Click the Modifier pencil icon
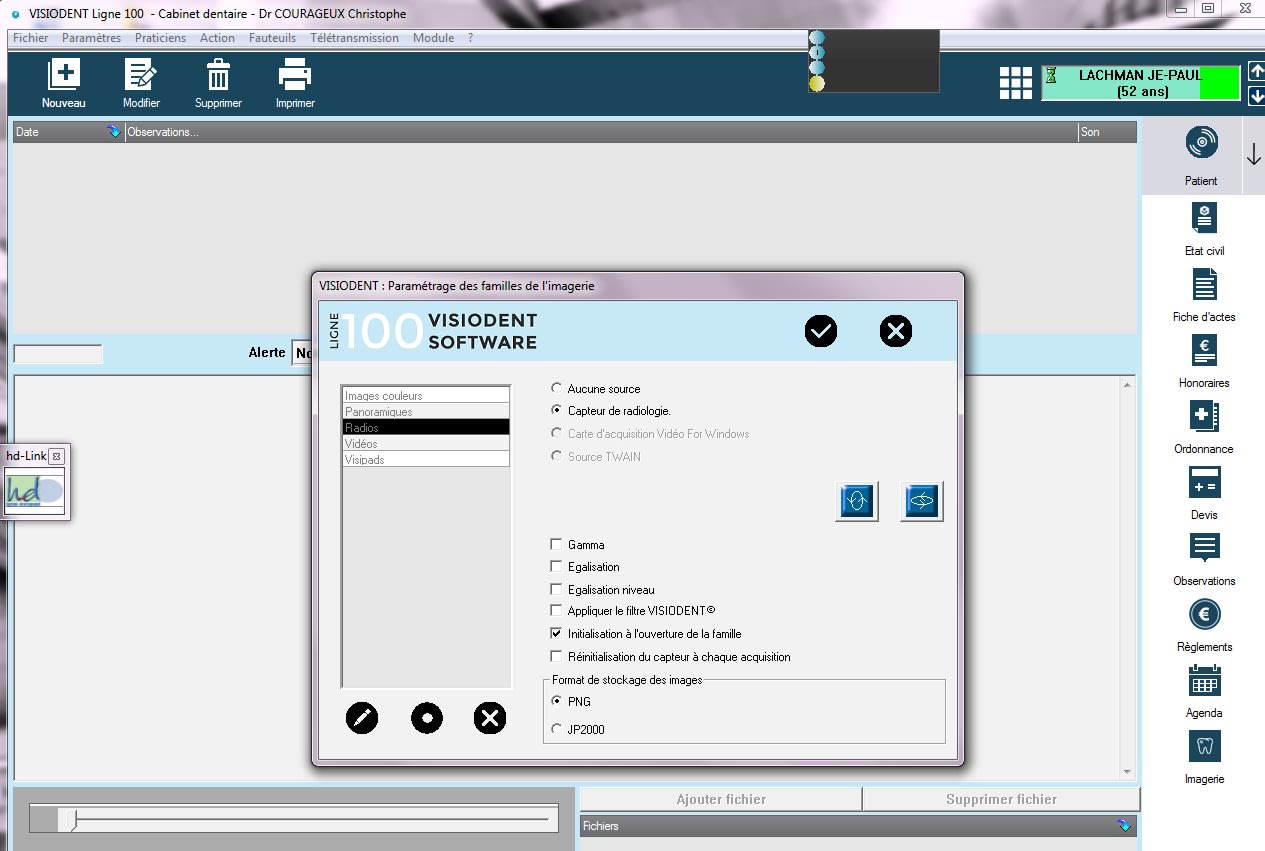Viewport: 1265px width, 851px height. click(141, 76)
